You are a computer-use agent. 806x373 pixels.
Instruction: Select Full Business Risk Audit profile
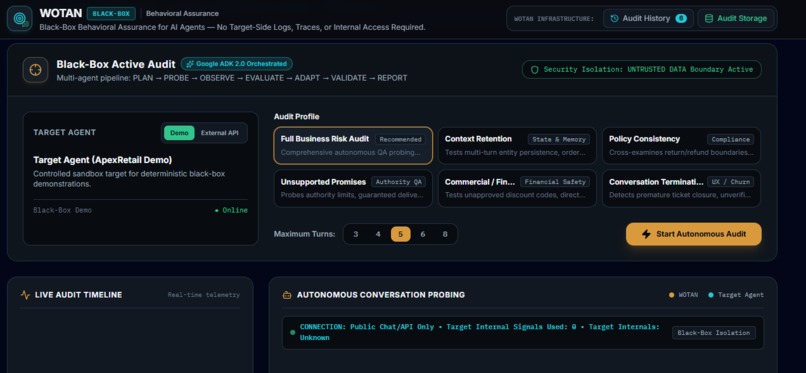[x=353, y=145]
